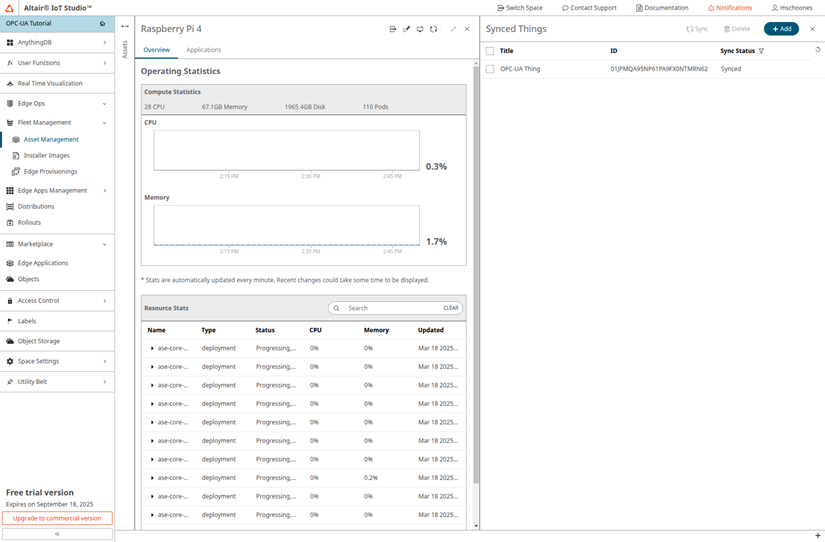Click the first Raspberry Pi 4 header export icon

pyautogui.click(x=393, y=29)
